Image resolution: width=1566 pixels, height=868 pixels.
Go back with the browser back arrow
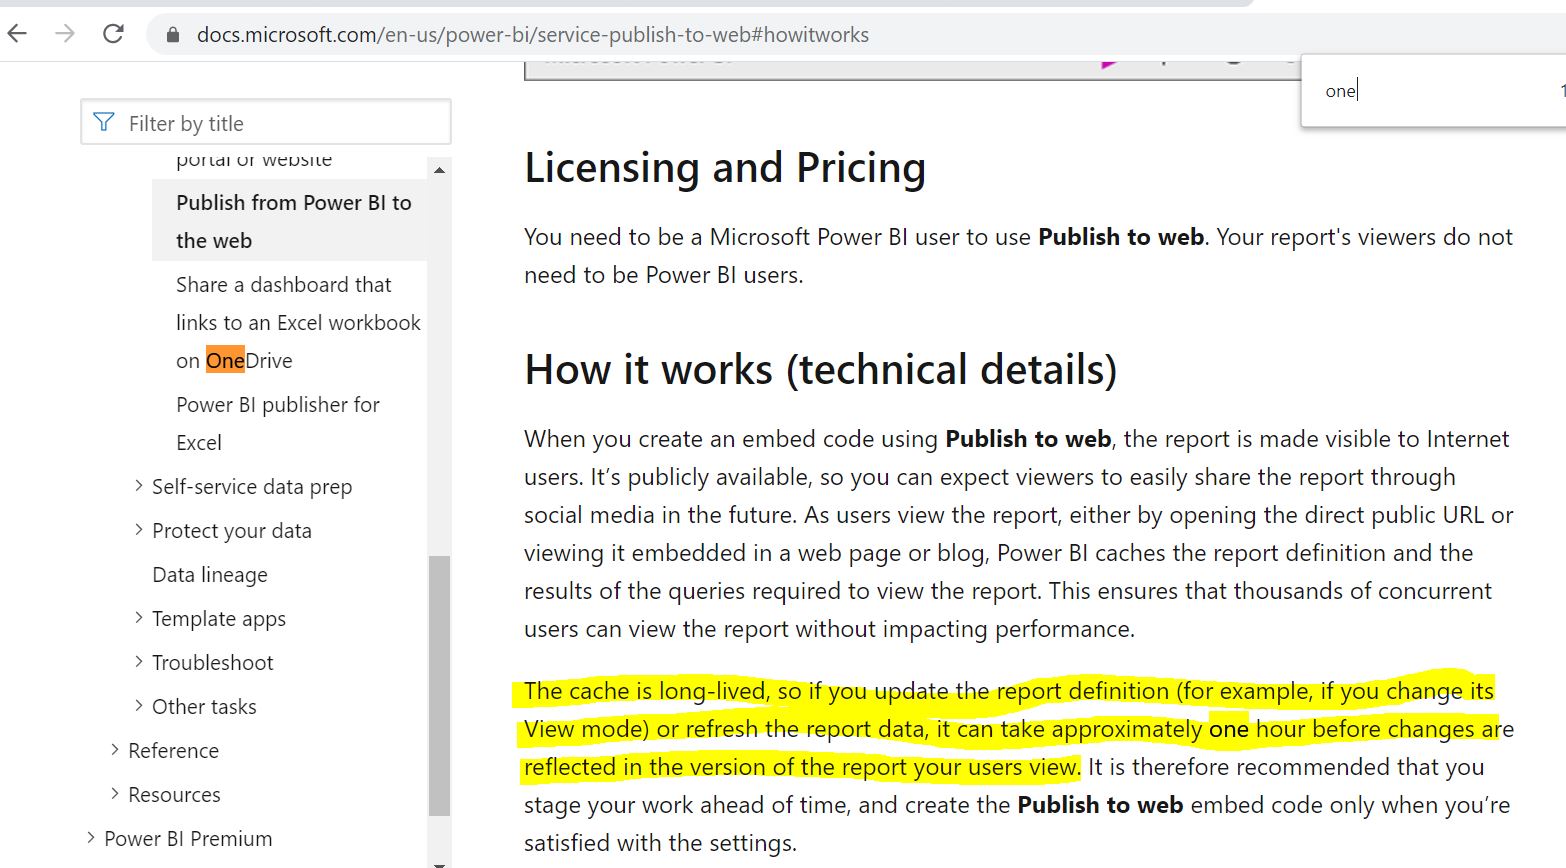tap(17, 34)
